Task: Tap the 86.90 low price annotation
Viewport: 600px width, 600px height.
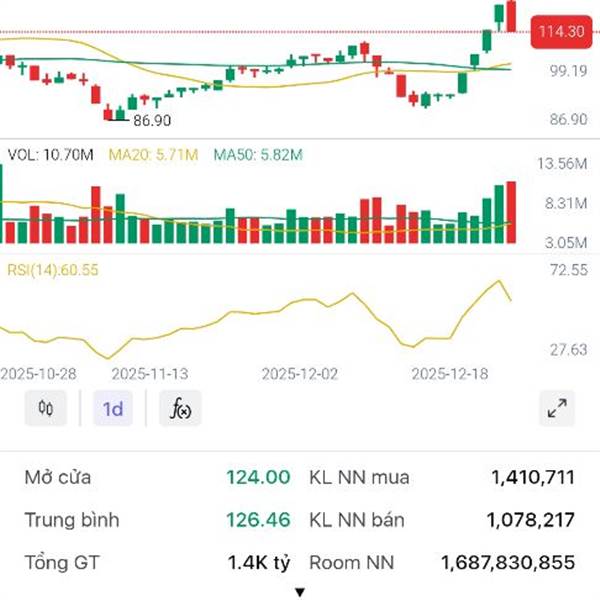Action: (x=152, y=121)
